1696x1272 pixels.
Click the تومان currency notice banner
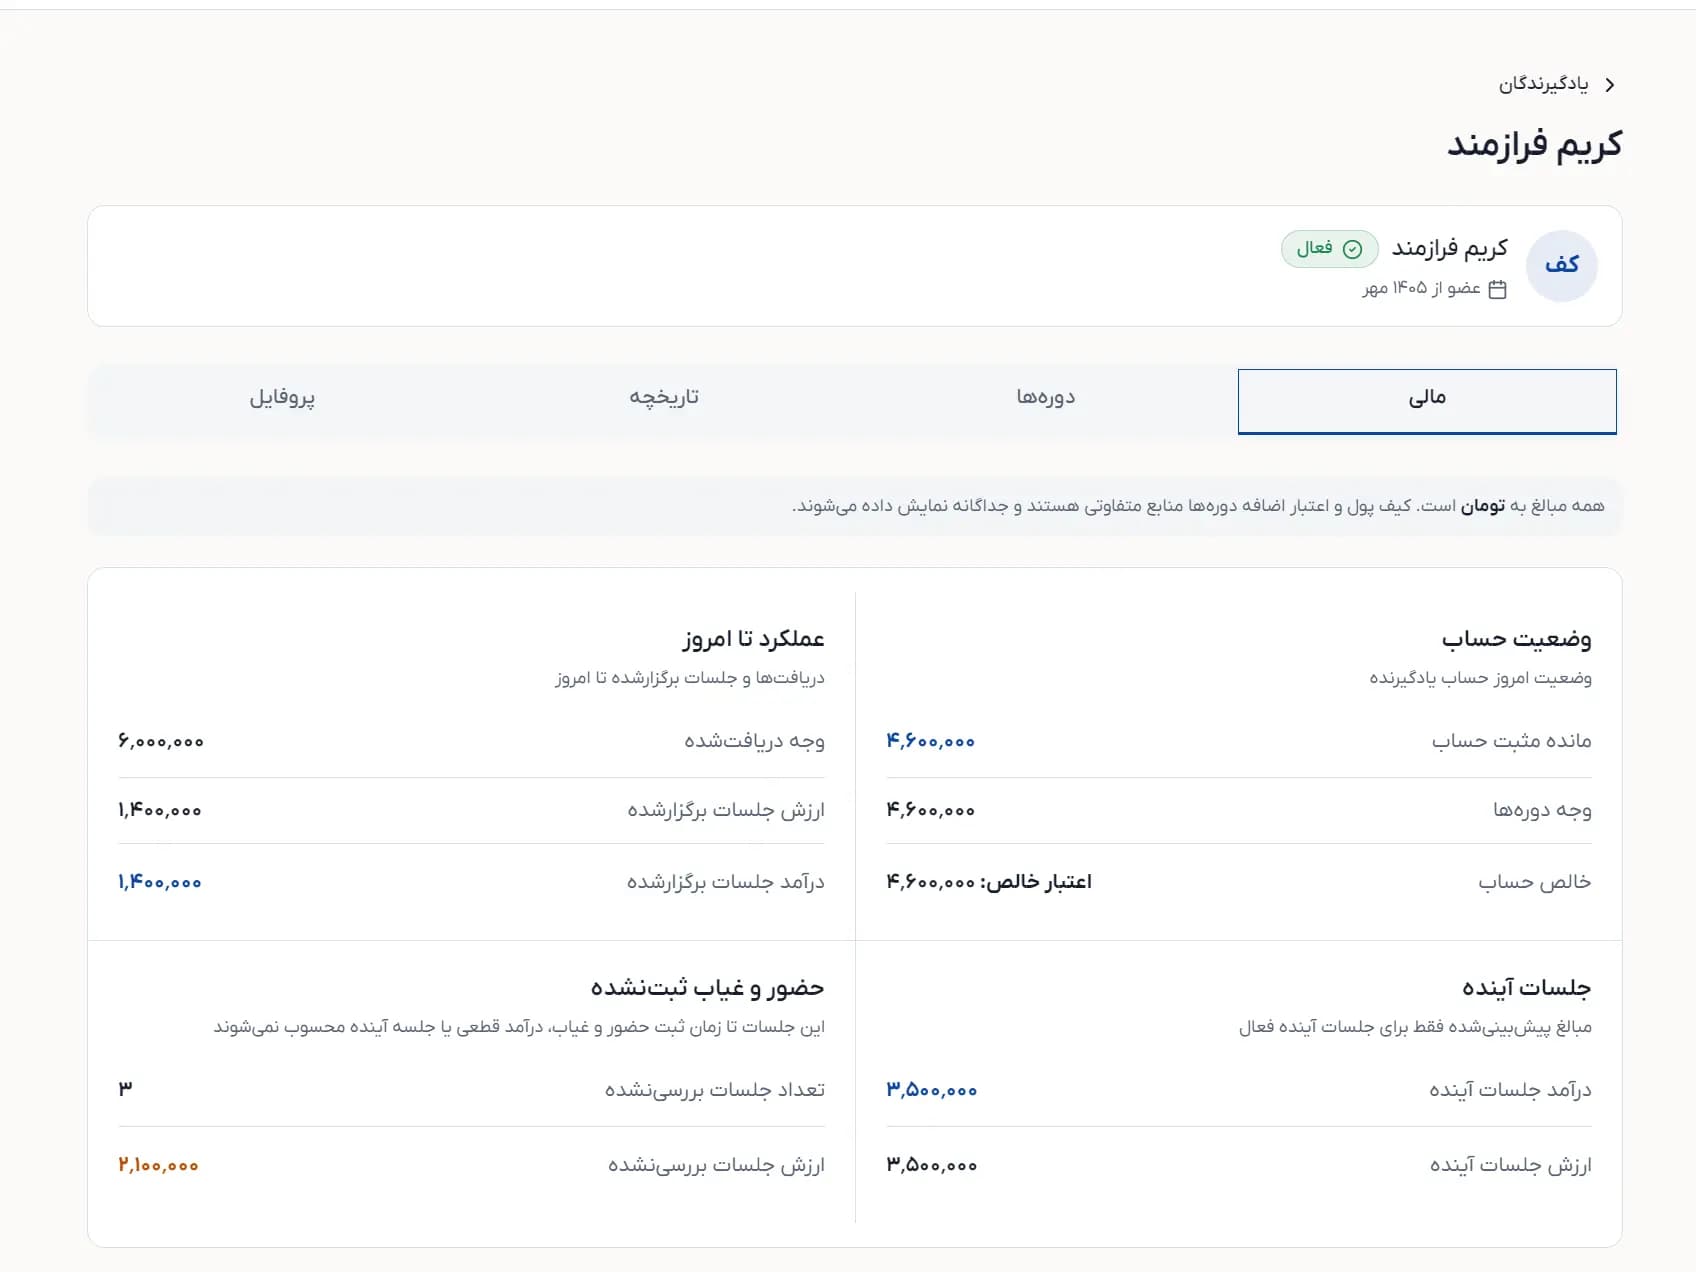(855, 506)
